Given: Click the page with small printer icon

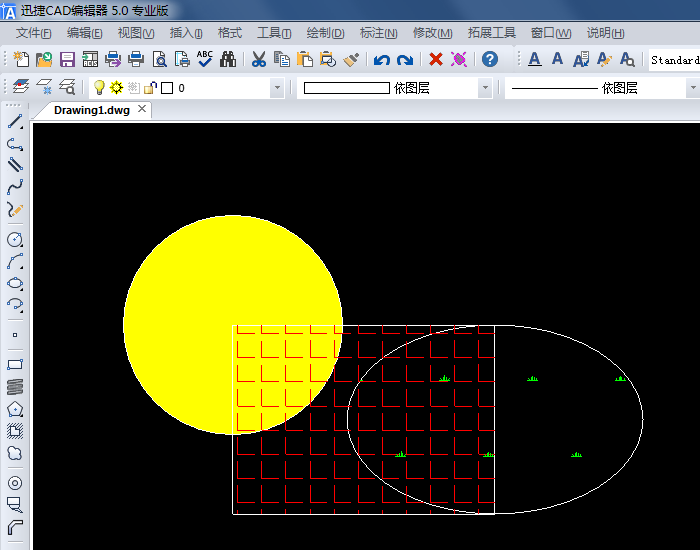Looking at the screenshot, I should [182, 59].
